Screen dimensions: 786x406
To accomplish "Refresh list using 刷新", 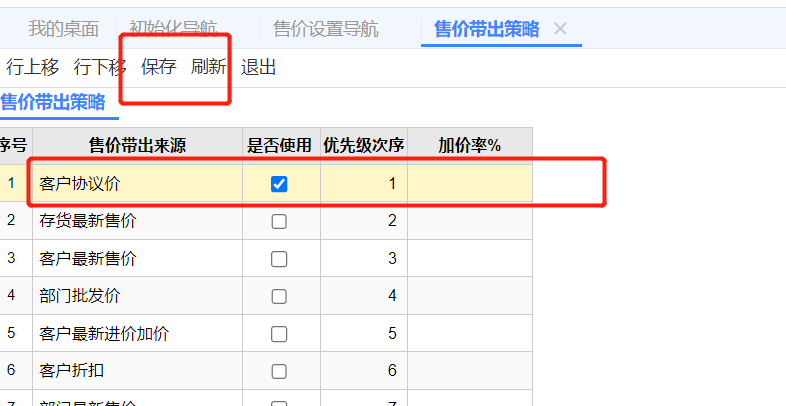I will [209, 67].
